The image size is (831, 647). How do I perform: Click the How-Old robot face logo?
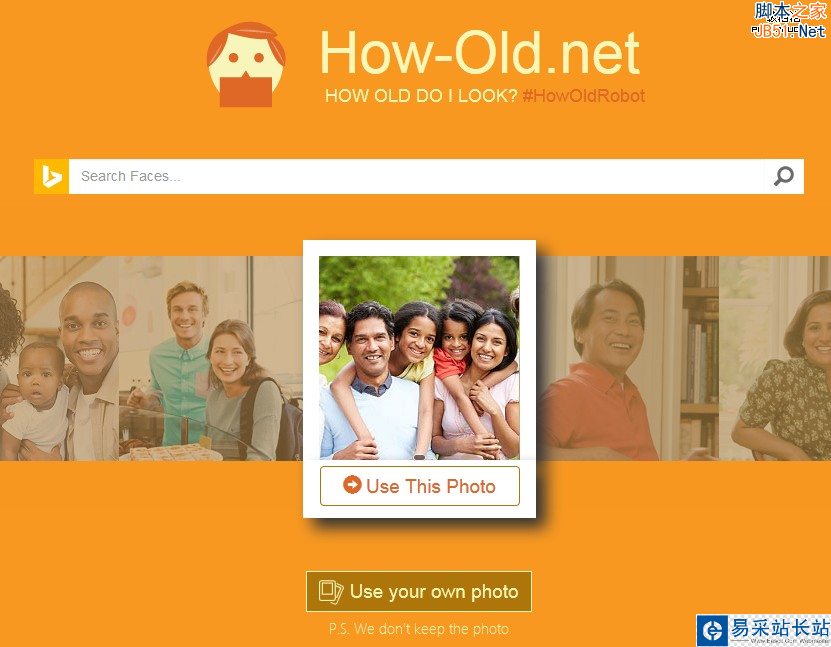[x=246, y=64]
